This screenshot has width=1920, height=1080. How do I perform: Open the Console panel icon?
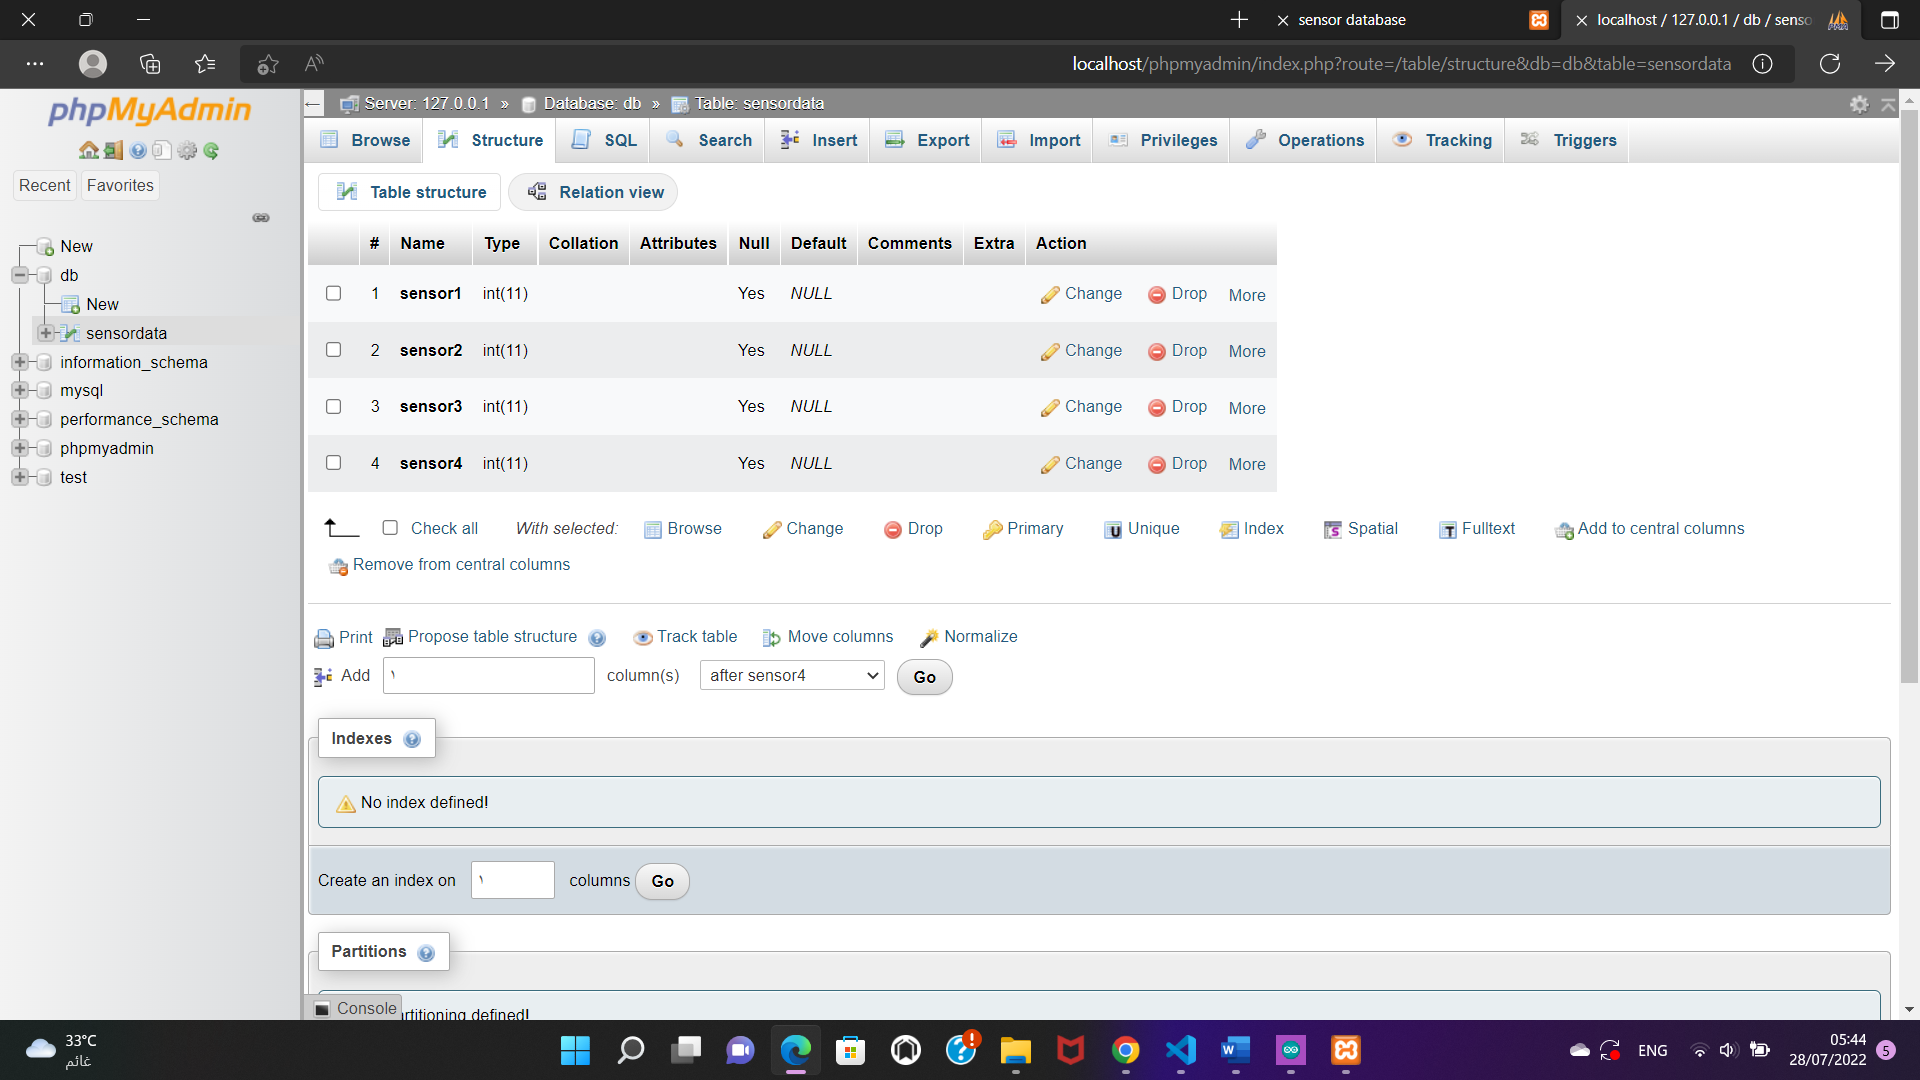pos(322,1008)
